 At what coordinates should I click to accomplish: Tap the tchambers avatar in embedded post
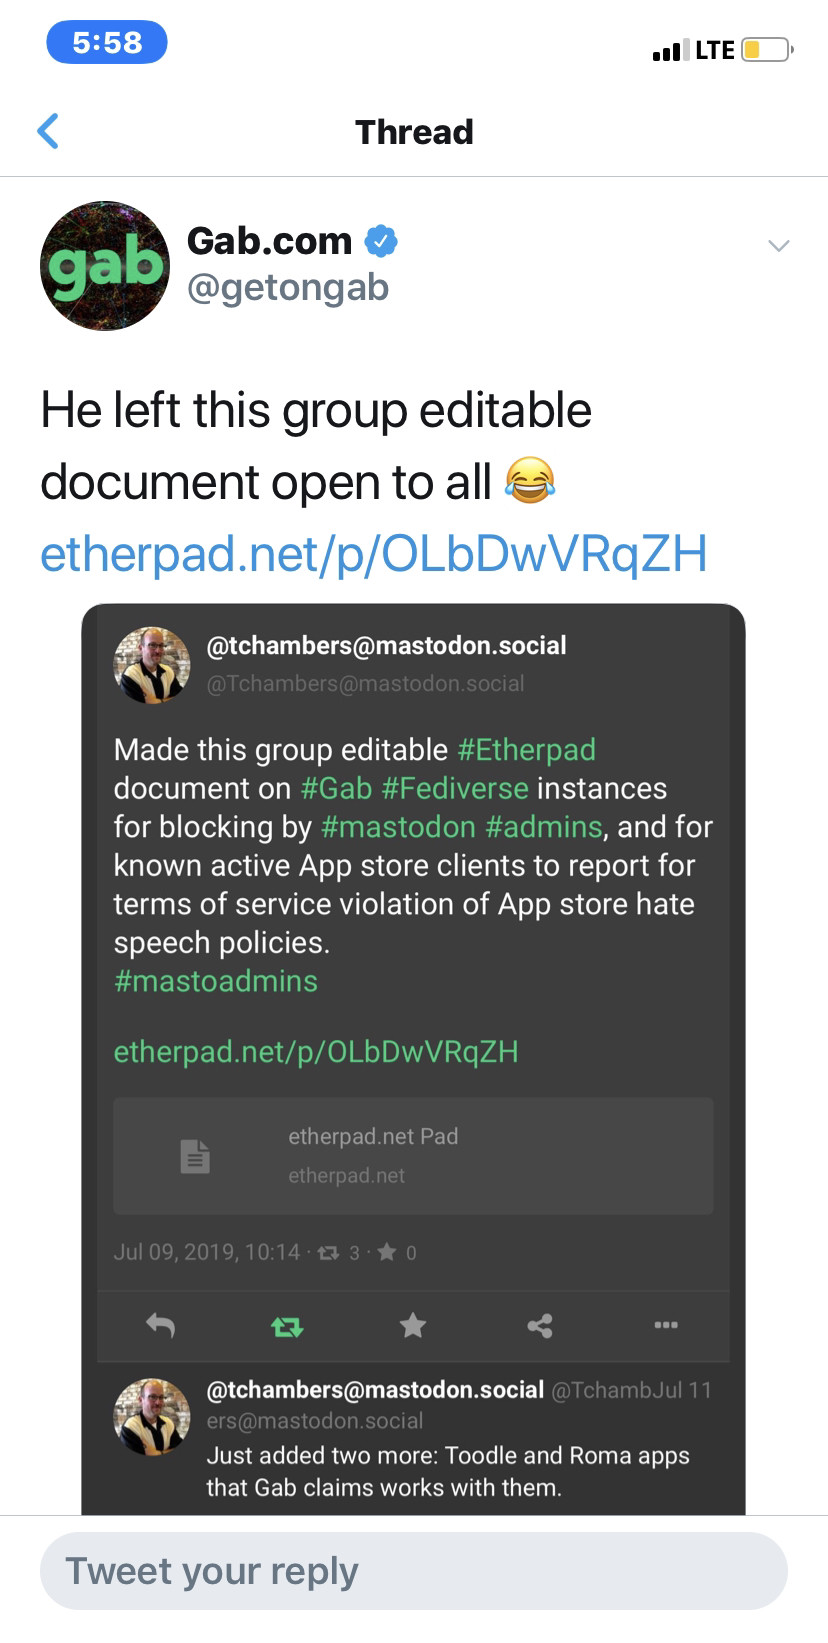152,665
